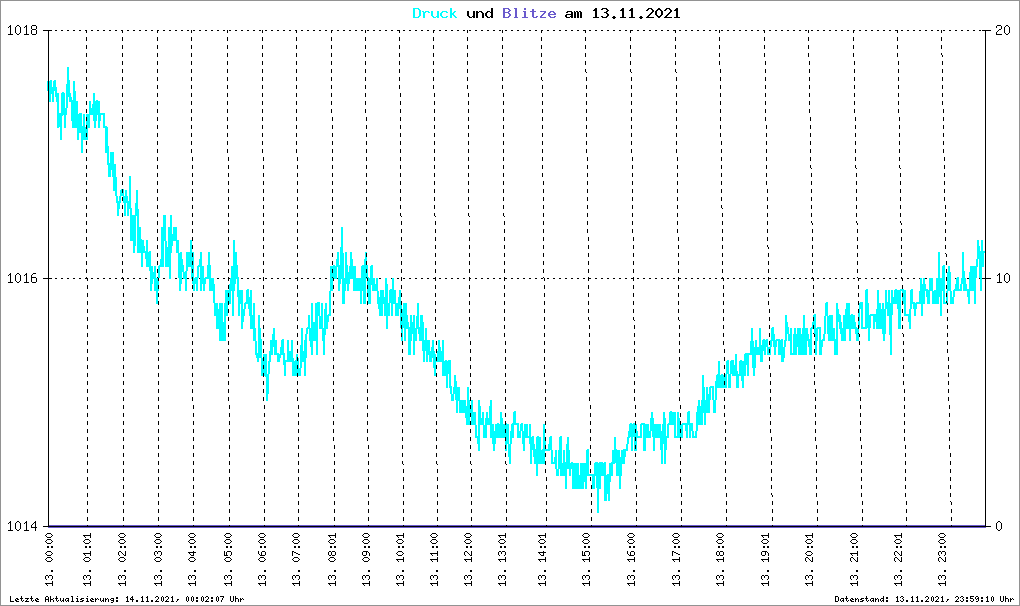1020x606 pixels.
Task: Click the time label '13. 16:00'
Action: click(632, 559)
